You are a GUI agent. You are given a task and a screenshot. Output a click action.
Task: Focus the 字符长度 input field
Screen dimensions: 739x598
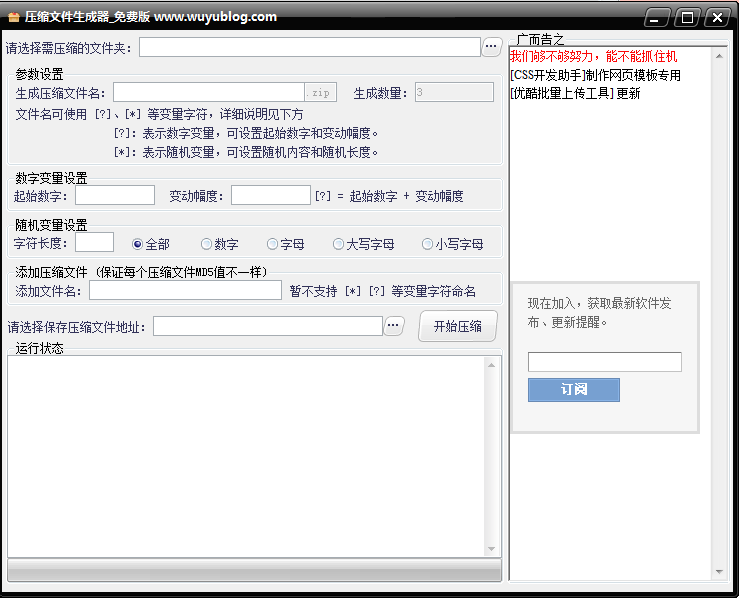(94, 242)
